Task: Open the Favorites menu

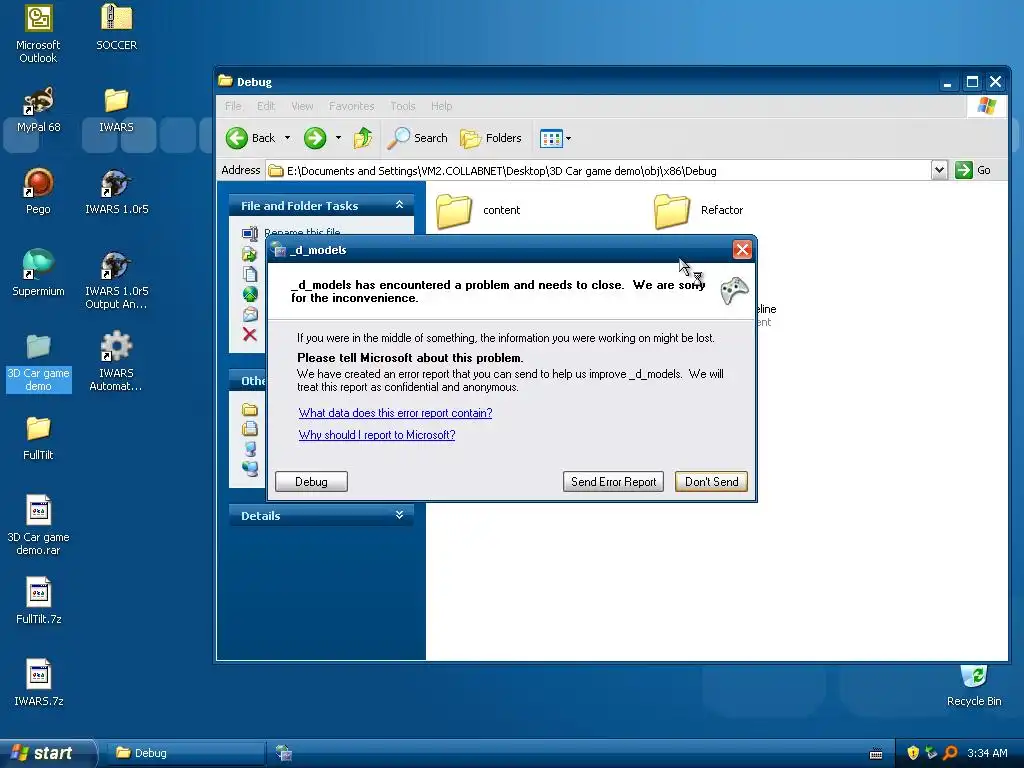Action: click(351, 106)
